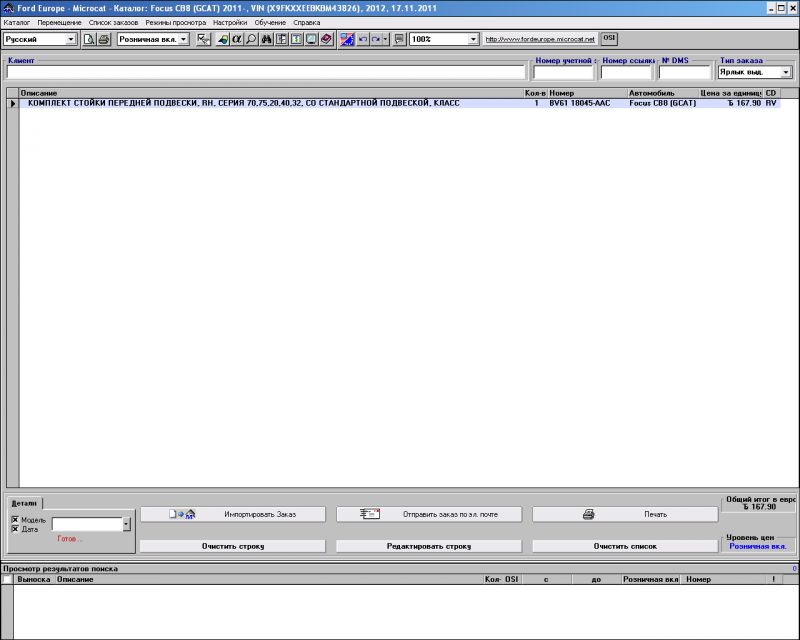Screen dimensions: 800x640
Task: Click the Общий итог total of 167.90
Action: [760, 507]
